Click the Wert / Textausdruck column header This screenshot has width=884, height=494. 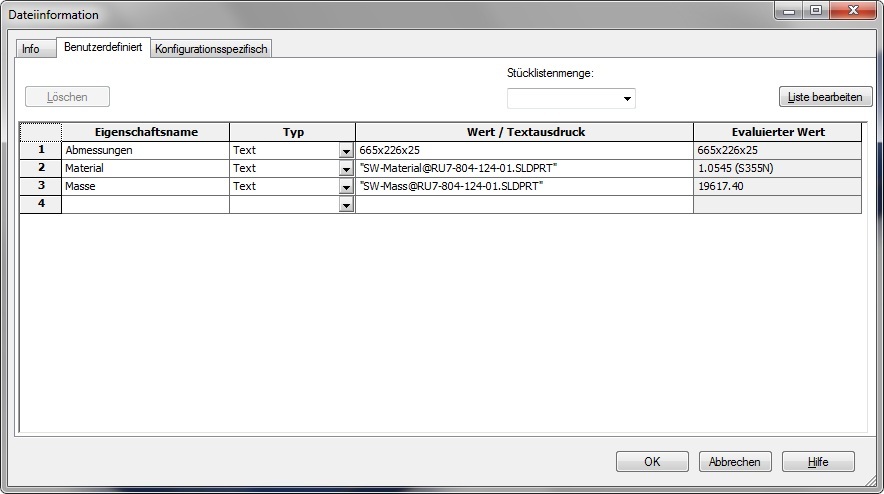524,133
